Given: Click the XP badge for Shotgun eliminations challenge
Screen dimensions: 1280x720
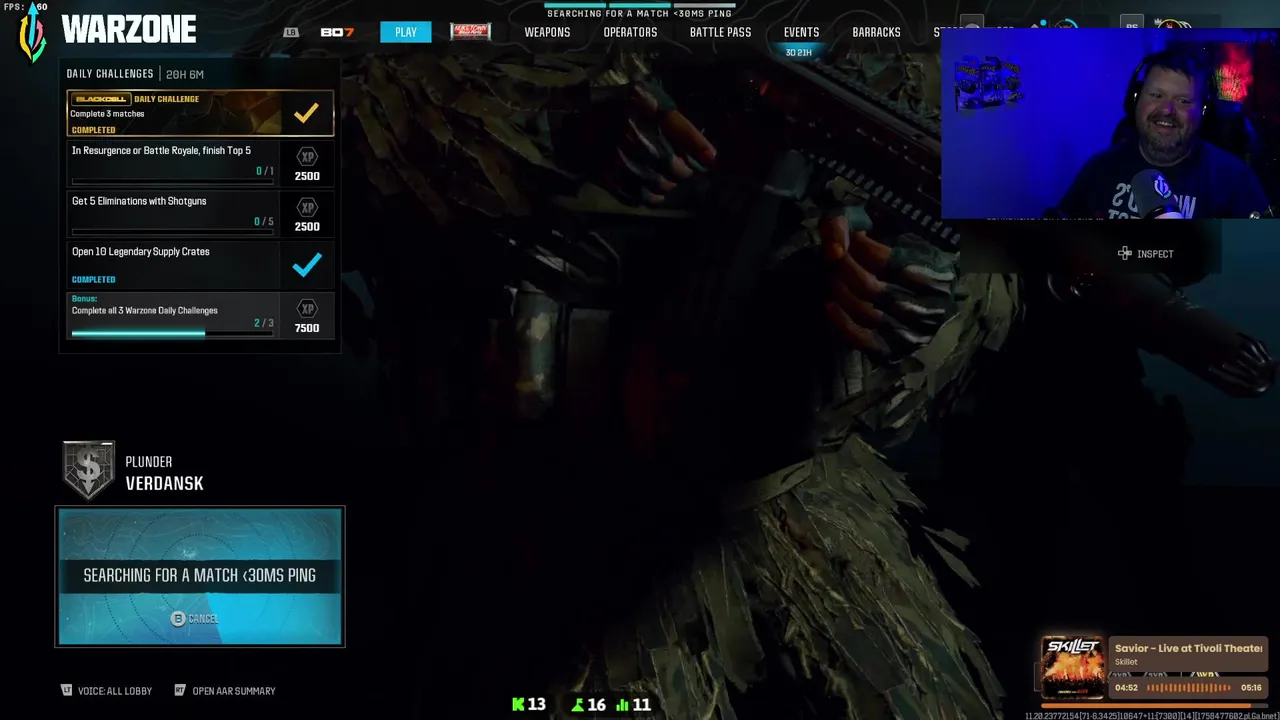Looking at the screenshot, I should pyautogui.click(x=307, y=208).
